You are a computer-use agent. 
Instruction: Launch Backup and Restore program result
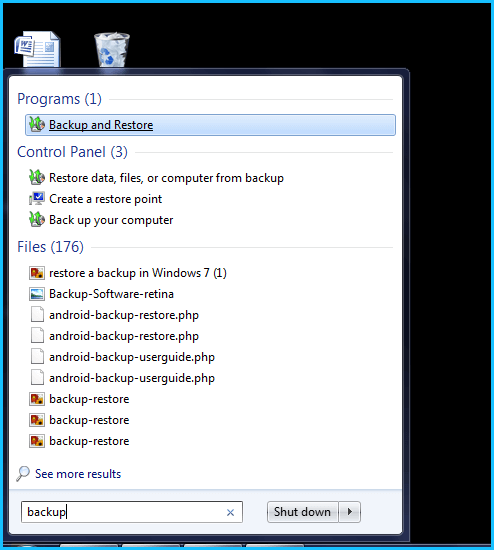(x=211, y=125)
